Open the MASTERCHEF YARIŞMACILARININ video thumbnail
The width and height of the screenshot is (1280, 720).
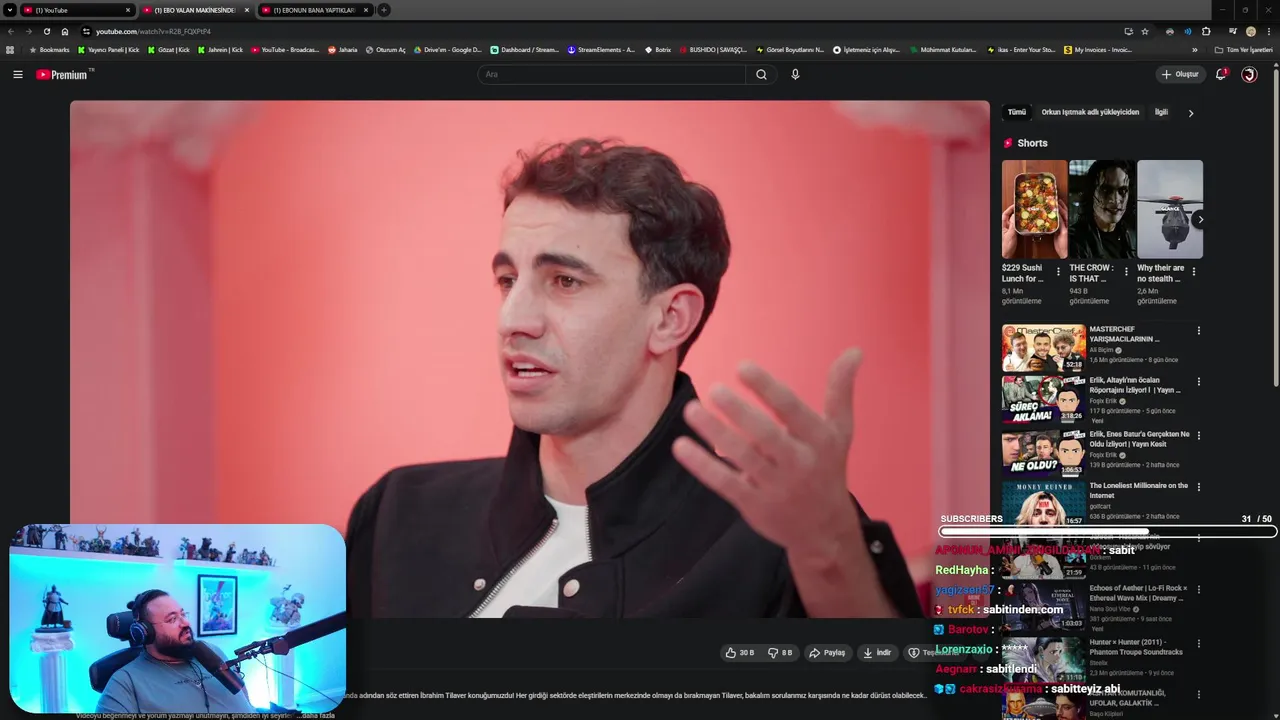click(x=1044, y=348)
